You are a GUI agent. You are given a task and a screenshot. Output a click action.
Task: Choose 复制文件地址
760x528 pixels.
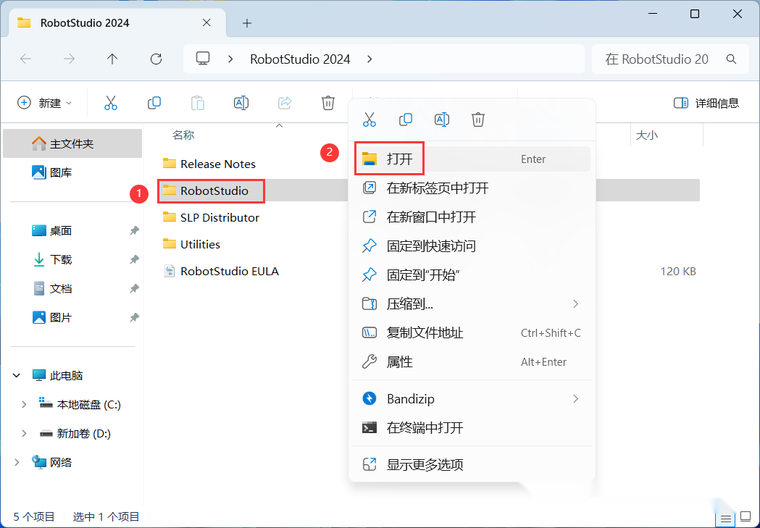471,333
